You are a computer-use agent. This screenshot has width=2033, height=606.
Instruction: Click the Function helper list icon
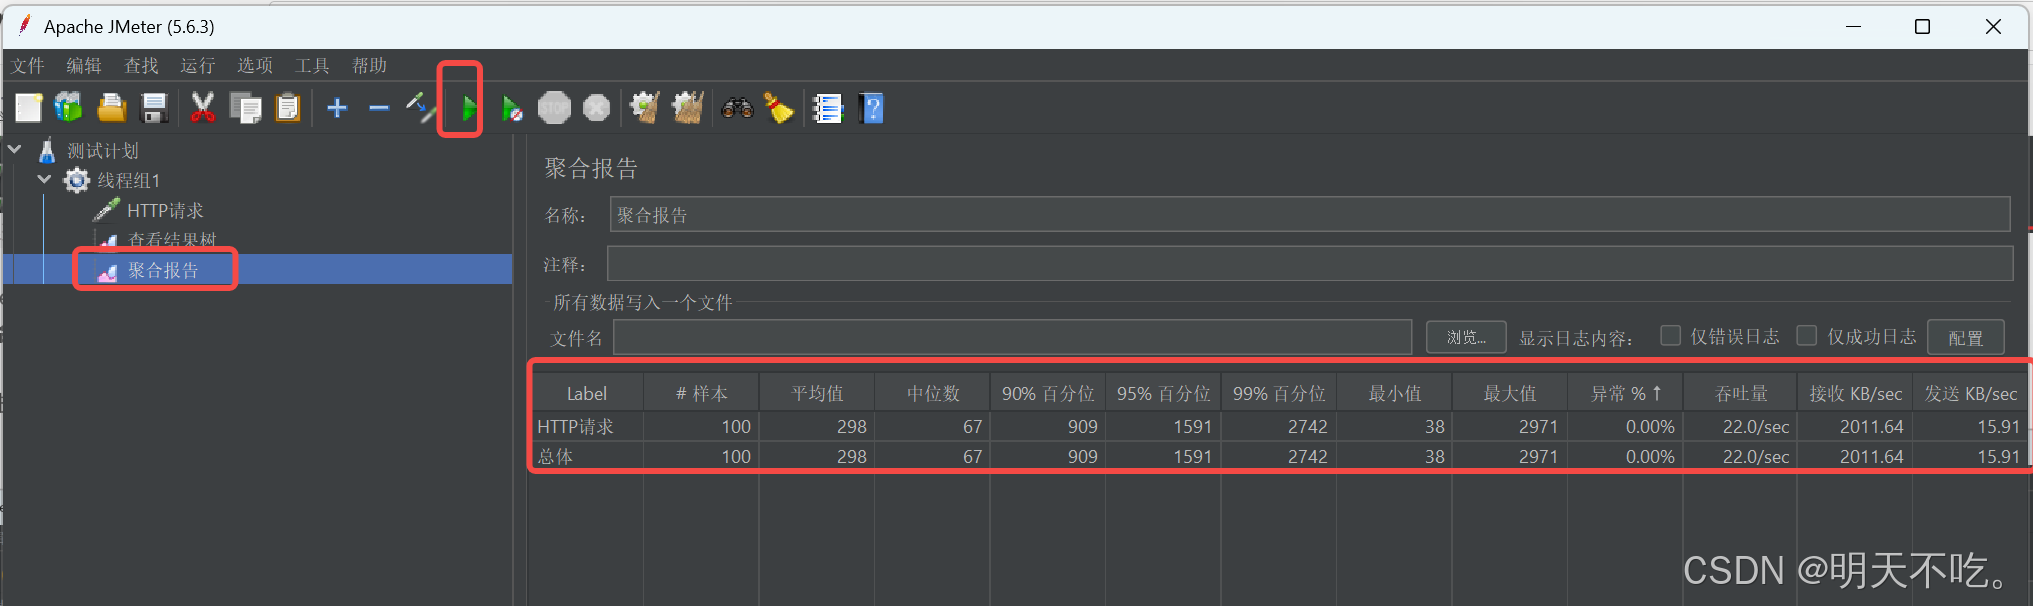point(828,108)
